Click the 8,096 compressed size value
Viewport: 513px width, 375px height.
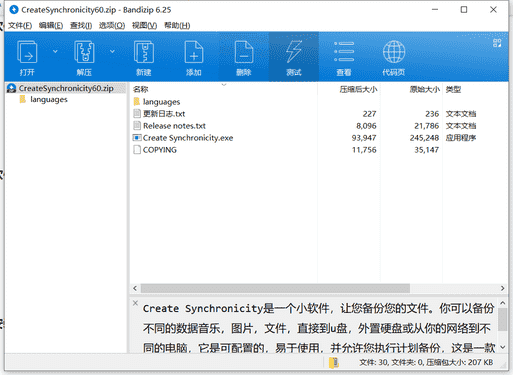(366, 126)
